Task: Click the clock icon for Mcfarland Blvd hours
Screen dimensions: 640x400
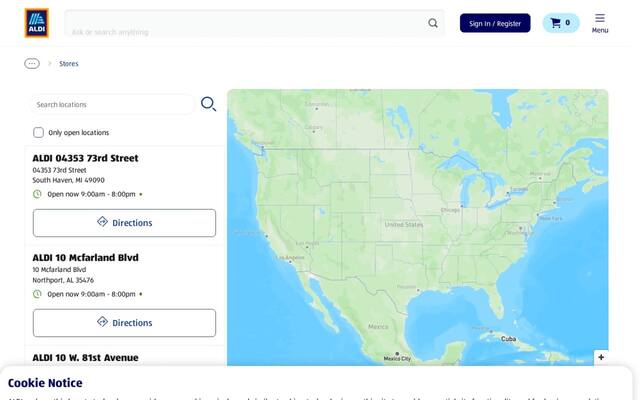Action: pos(37,294)
